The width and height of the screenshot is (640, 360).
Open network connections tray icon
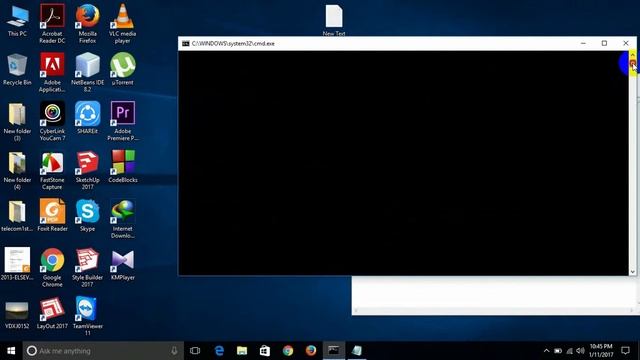(569, 351)
